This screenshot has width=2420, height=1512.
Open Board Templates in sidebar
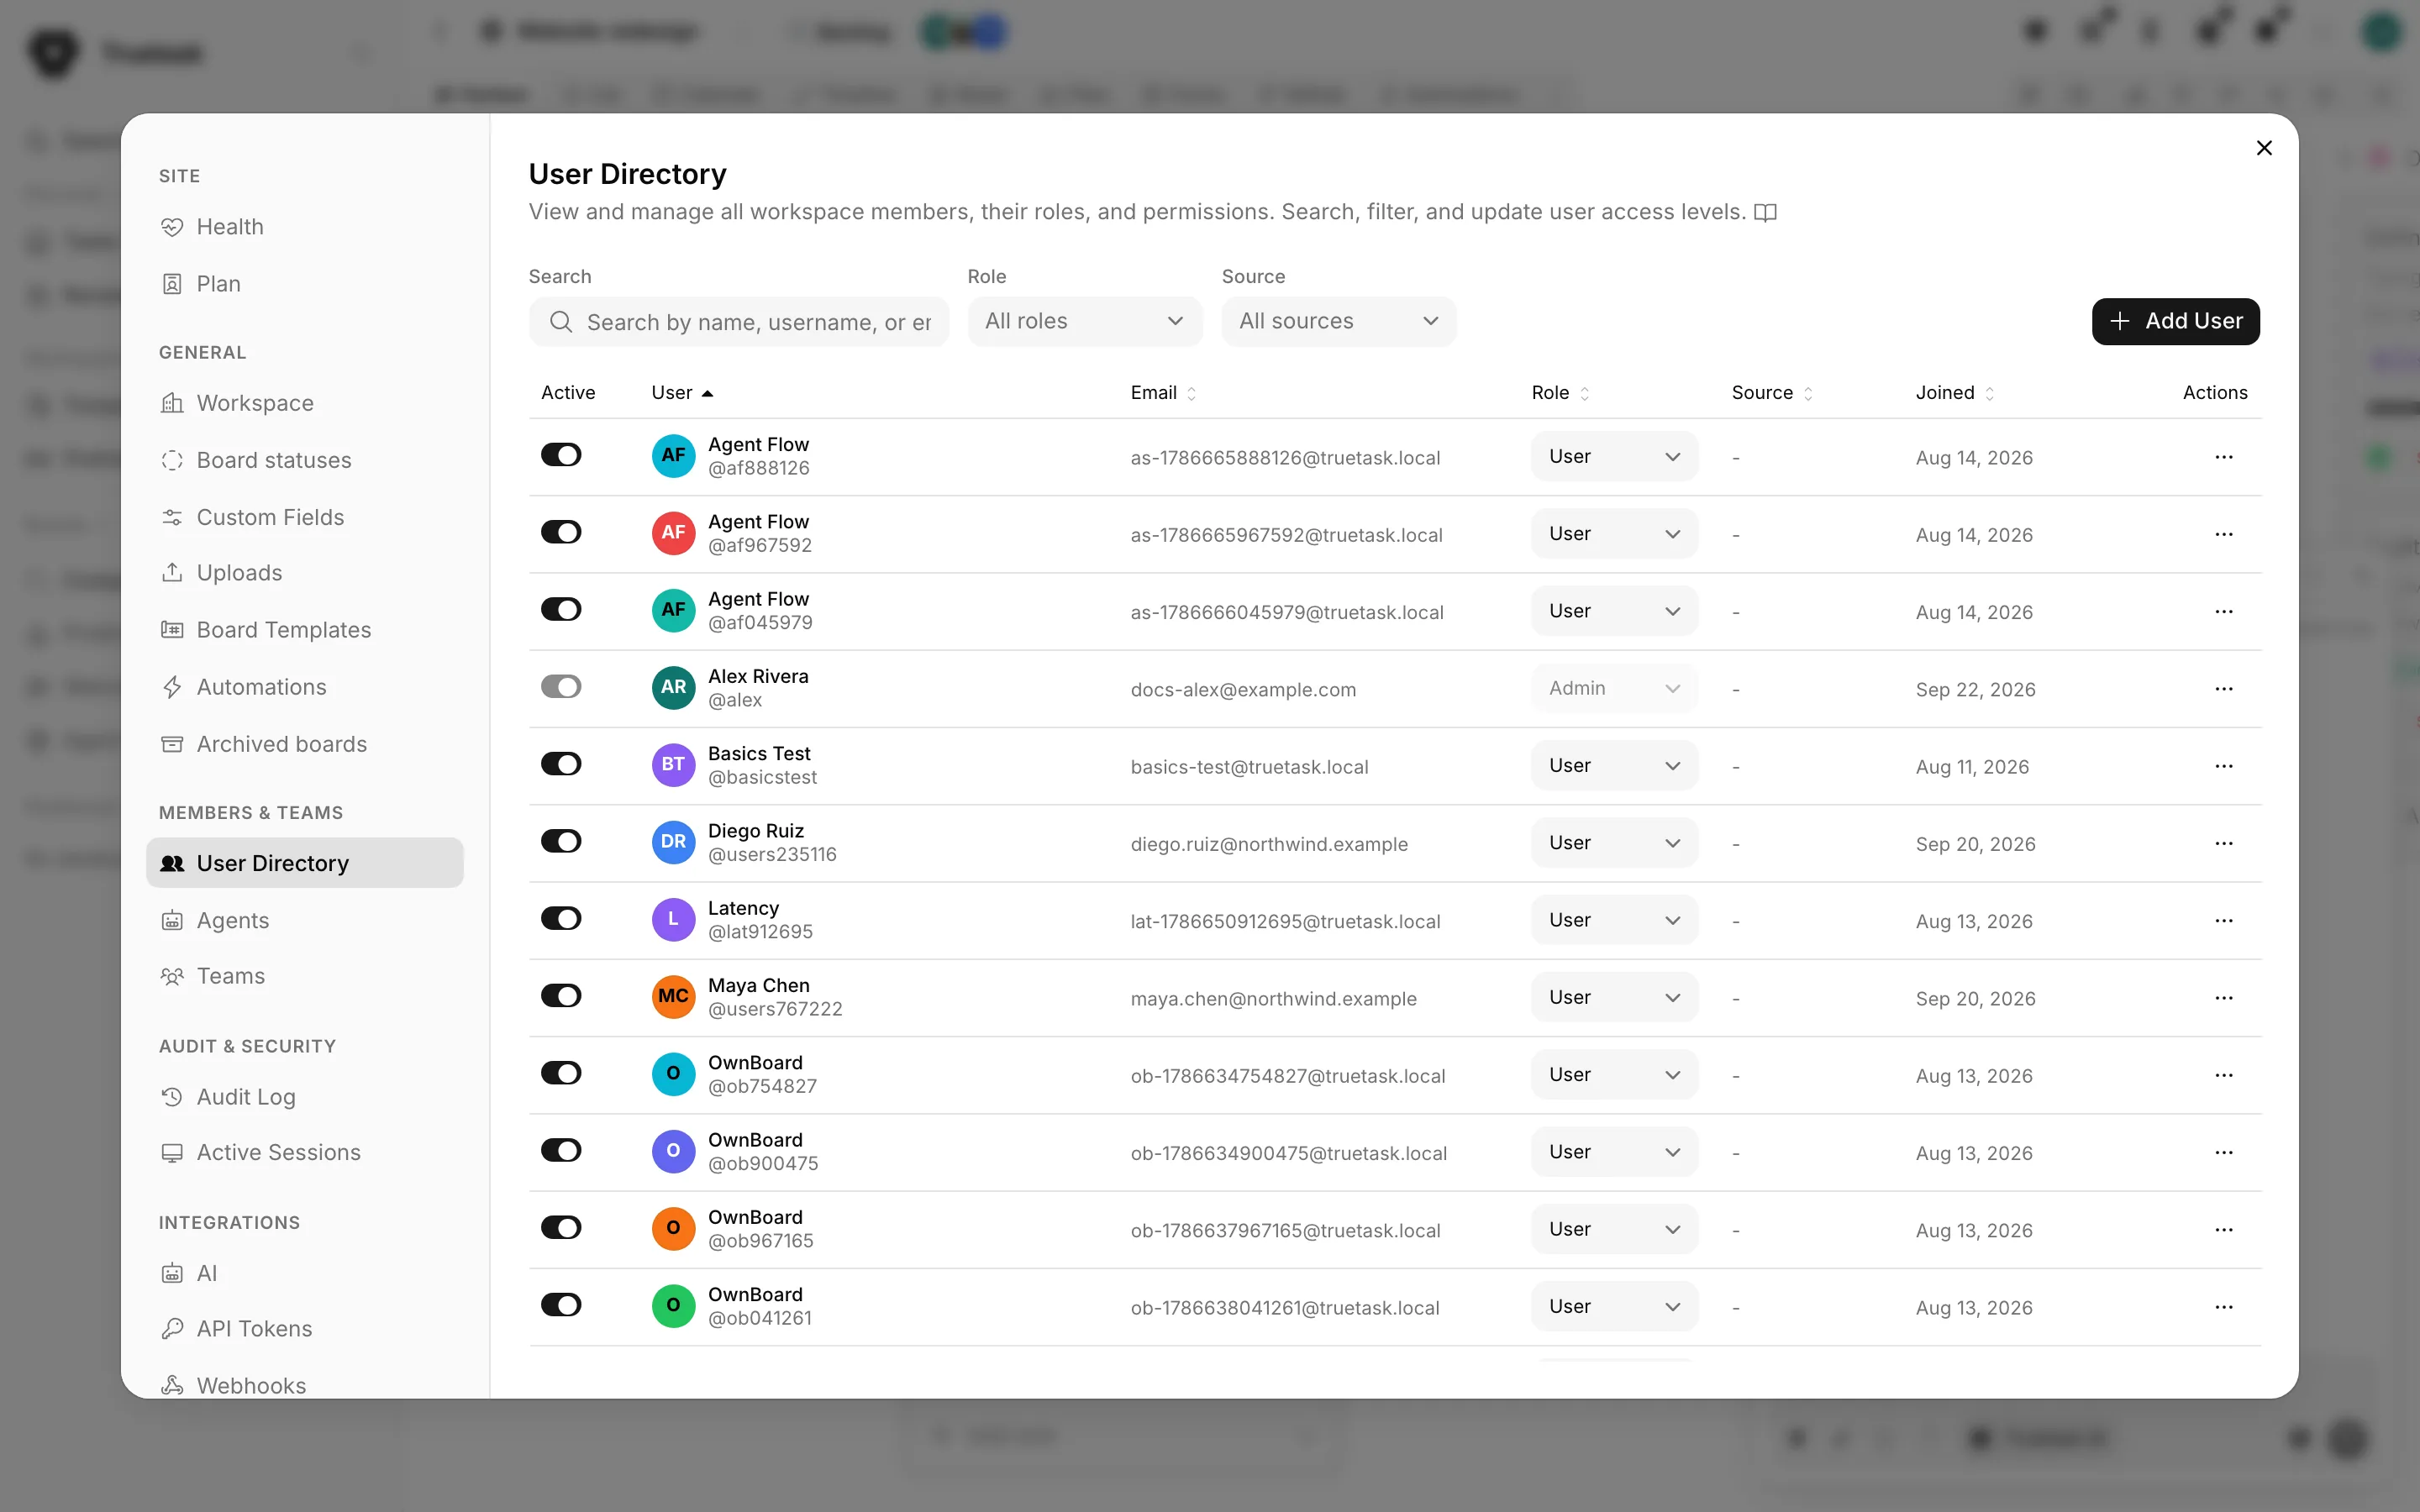pos(304,630)
